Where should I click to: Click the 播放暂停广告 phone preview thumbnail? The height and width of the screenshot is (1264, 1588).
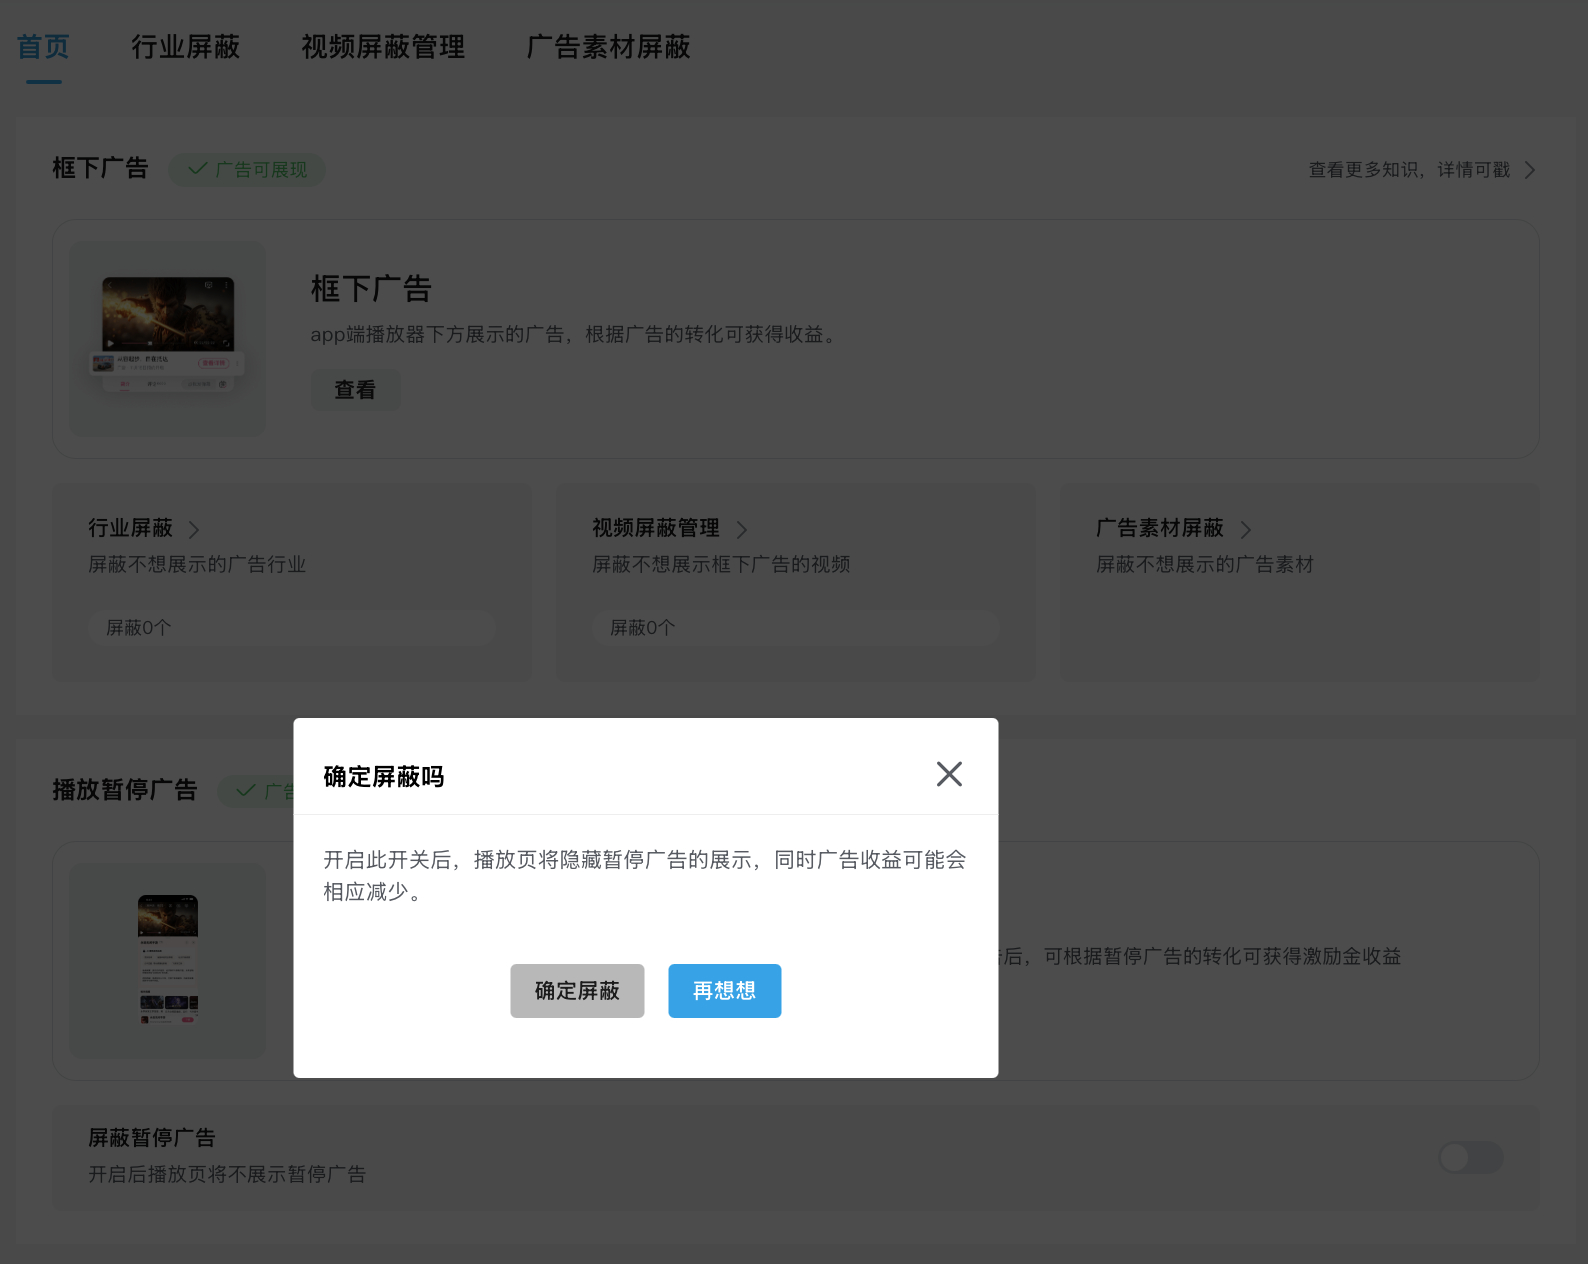[168, 960]
